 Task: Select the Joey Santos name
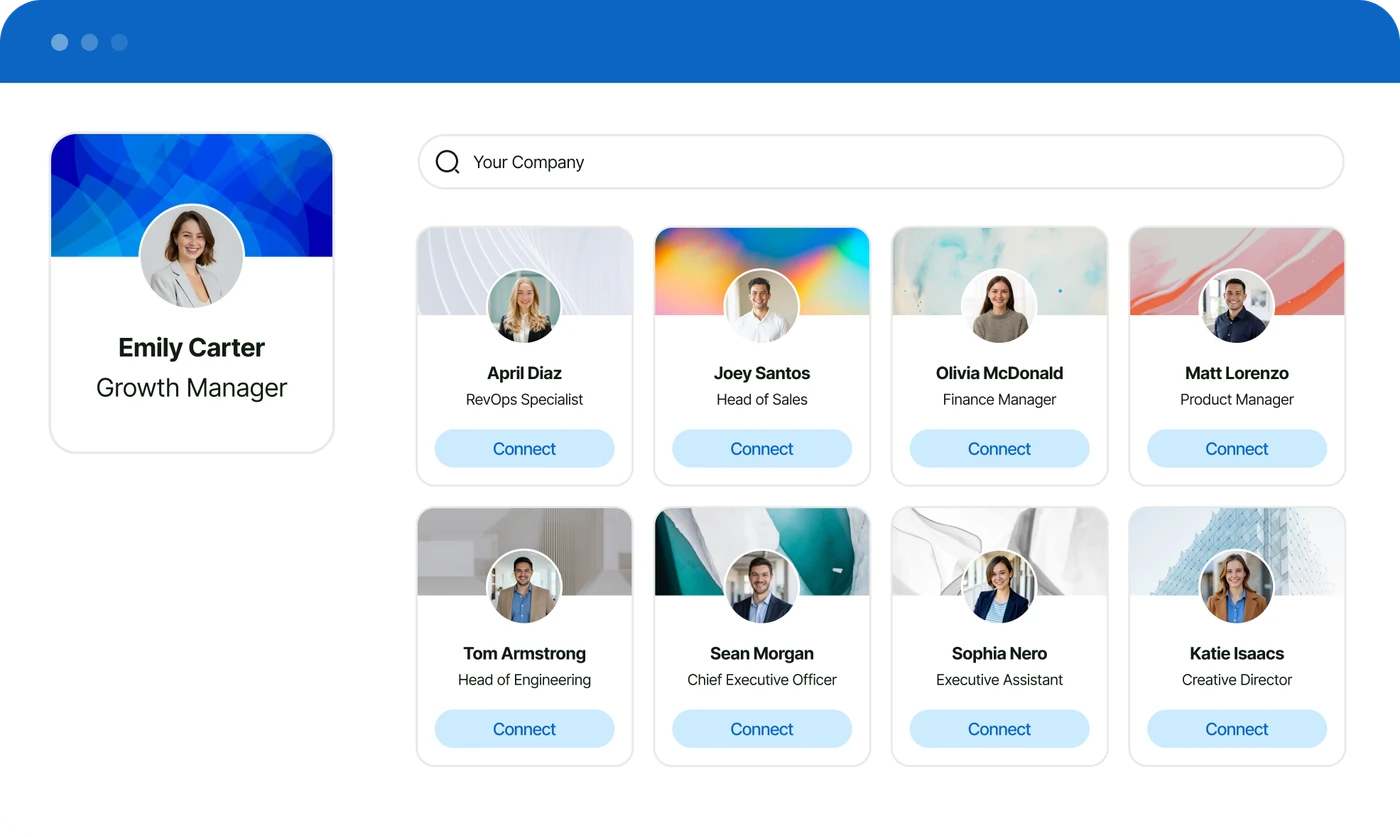[762, 373]
